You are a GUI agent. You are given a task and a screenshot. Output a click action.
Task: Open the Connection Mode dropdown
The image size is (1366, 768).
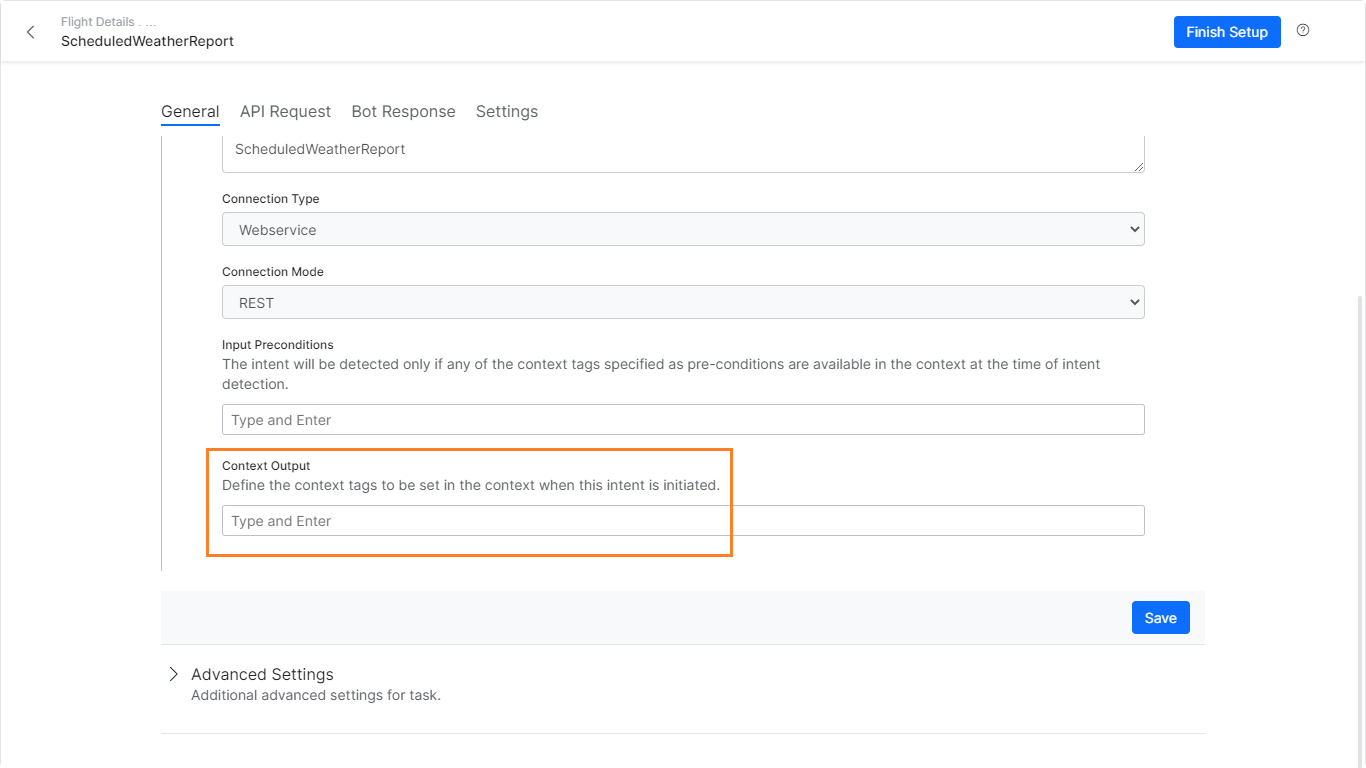683,302
